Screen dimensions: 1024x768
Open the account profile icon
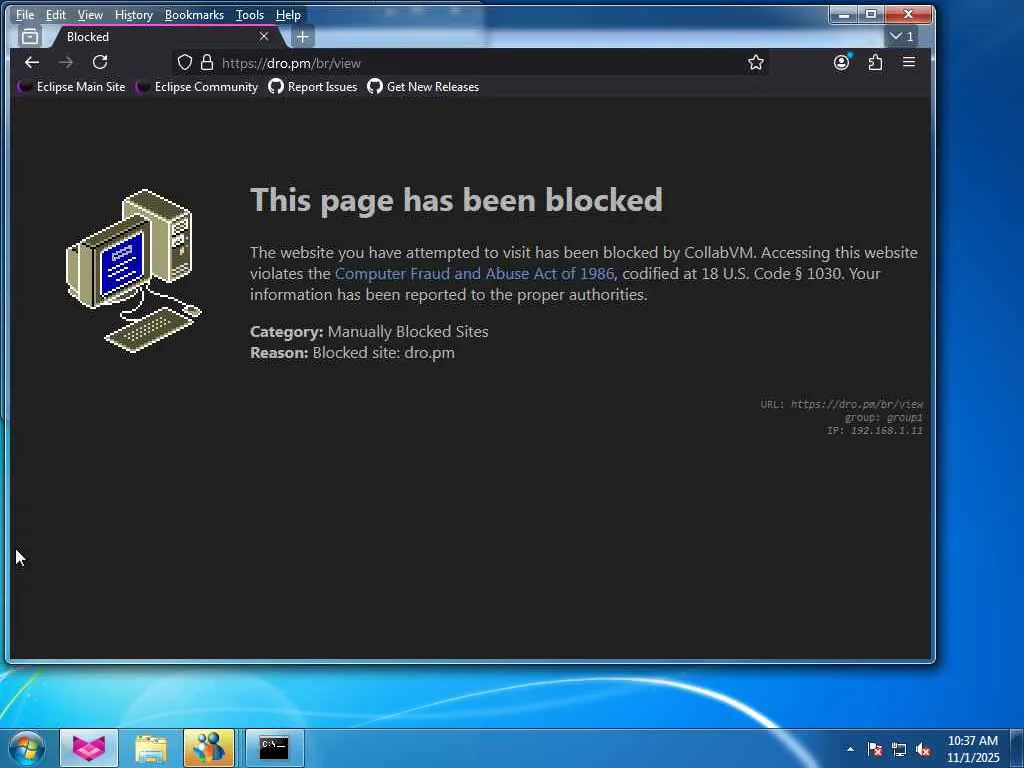841,62
